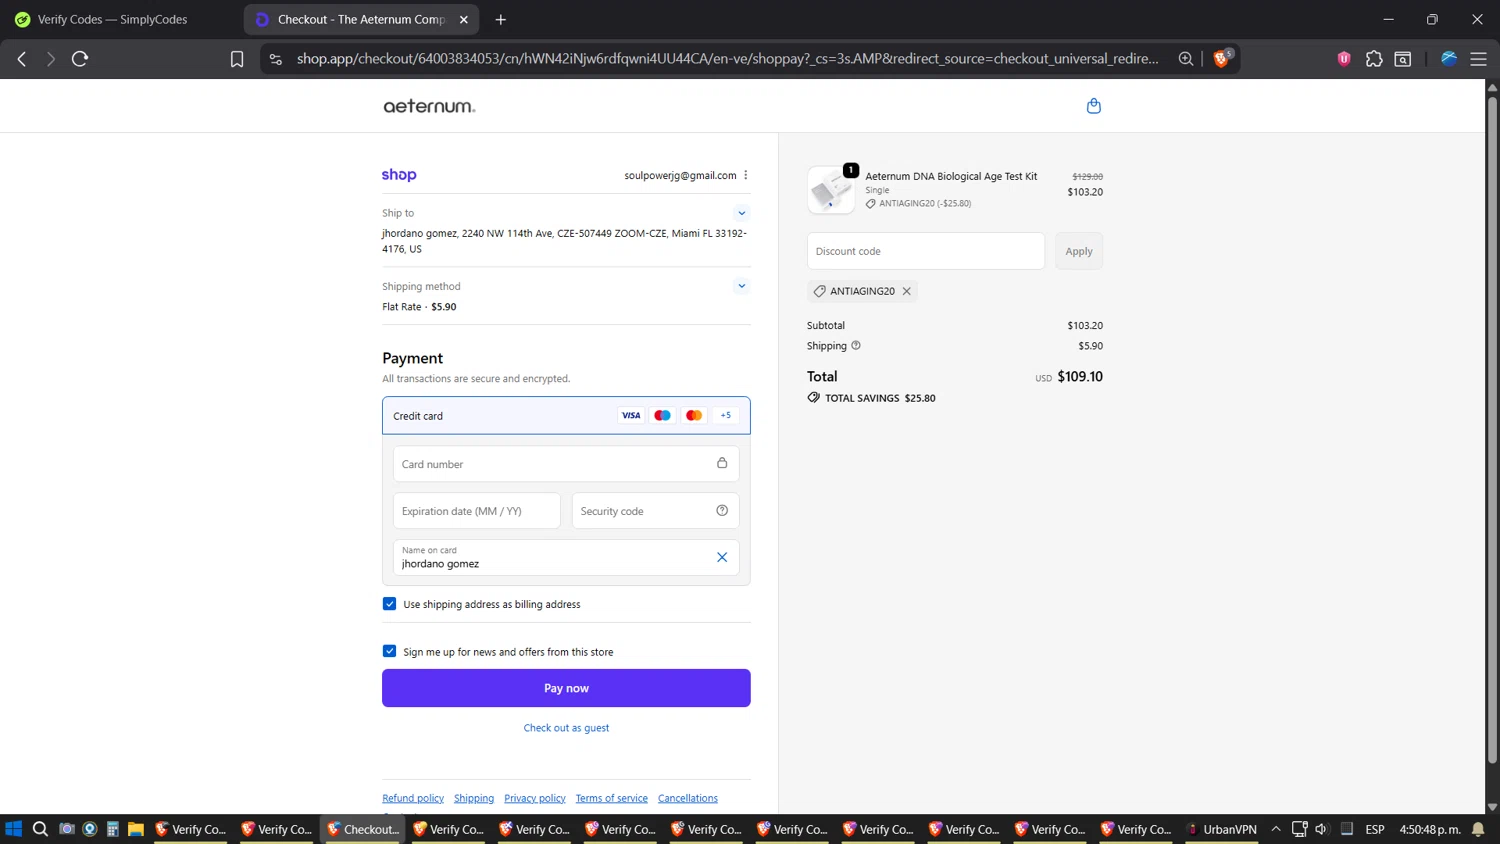Open browser extensions puzzle icon
1500x844 pixels.
[1374, 59]
